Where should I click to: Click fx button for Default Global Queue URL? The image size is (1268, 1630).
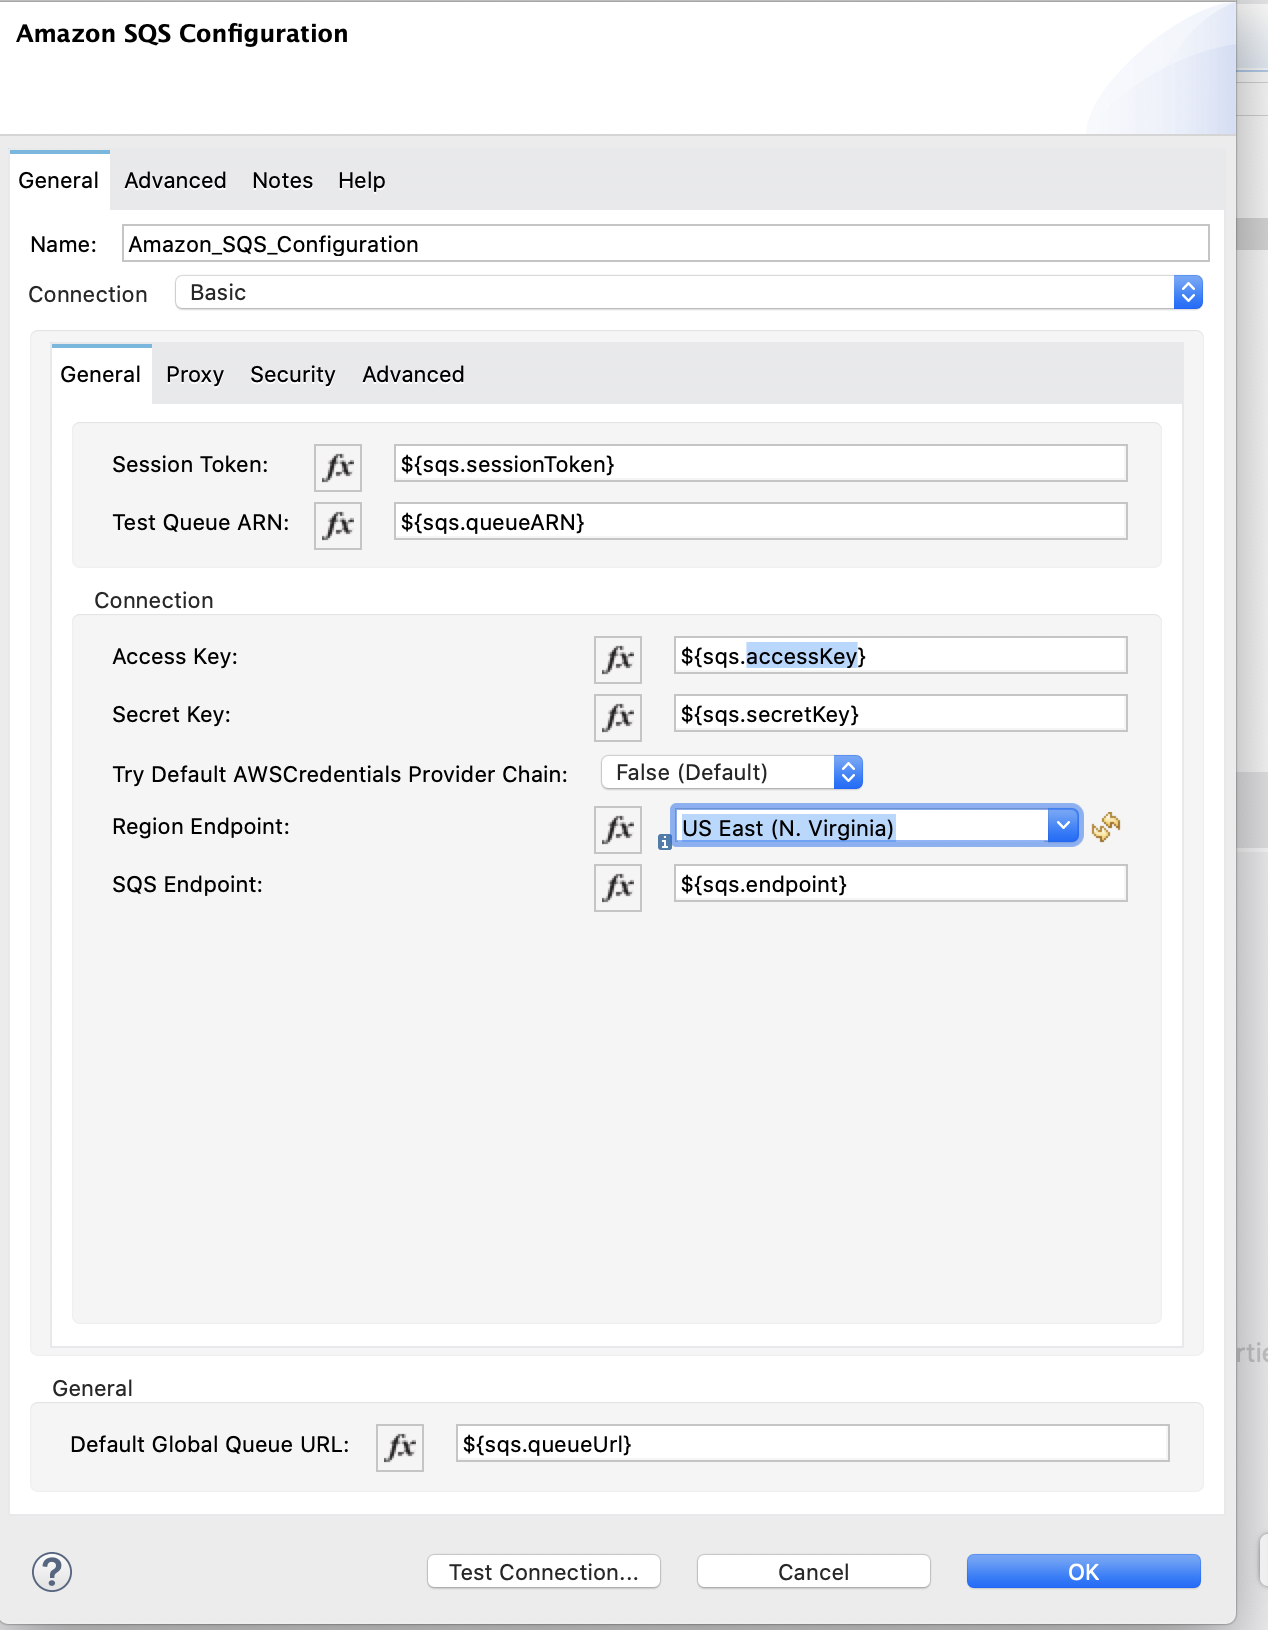(x=400, y=1447)
